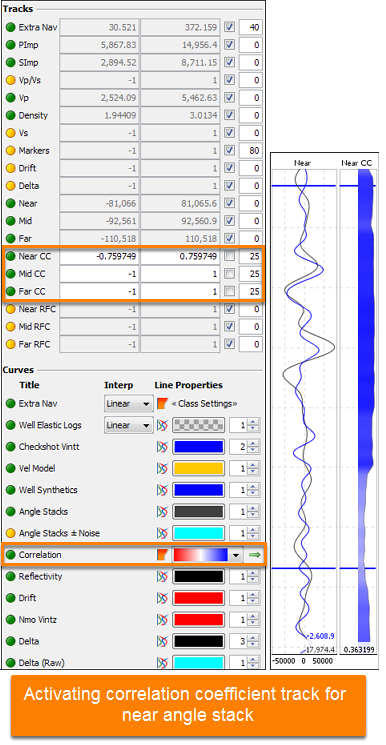Screen dimensions: 386x745
Task: Open the dark gray swatch for Angle Stacks
Action: point(198,512)
